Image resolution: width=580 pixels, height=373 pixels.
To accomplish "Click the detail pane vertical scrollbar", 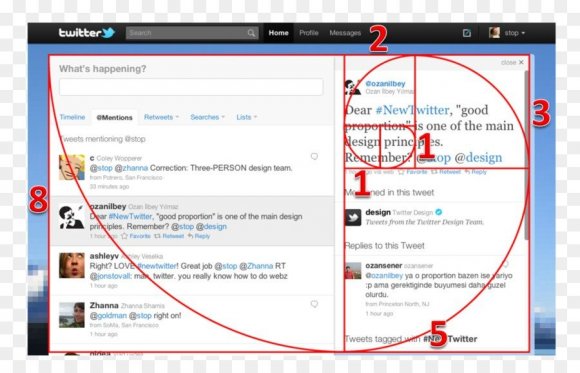I will point(526,155).
